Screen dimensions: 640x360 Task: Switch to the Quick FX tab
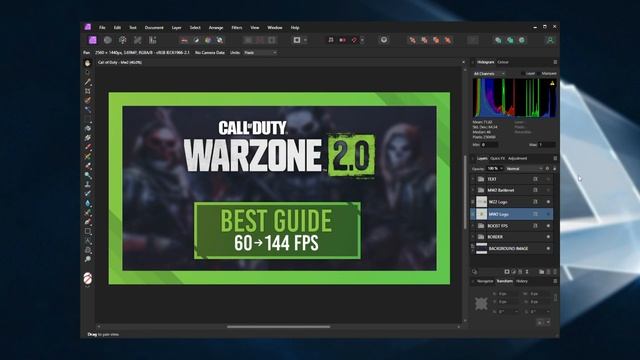tap(498, 158)
